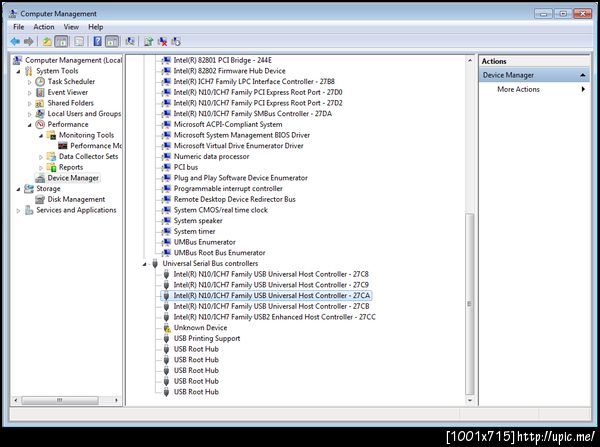Click the USB Printing Support plug icon
Viewport: 600px width, 447px height.
click(166, 339)
